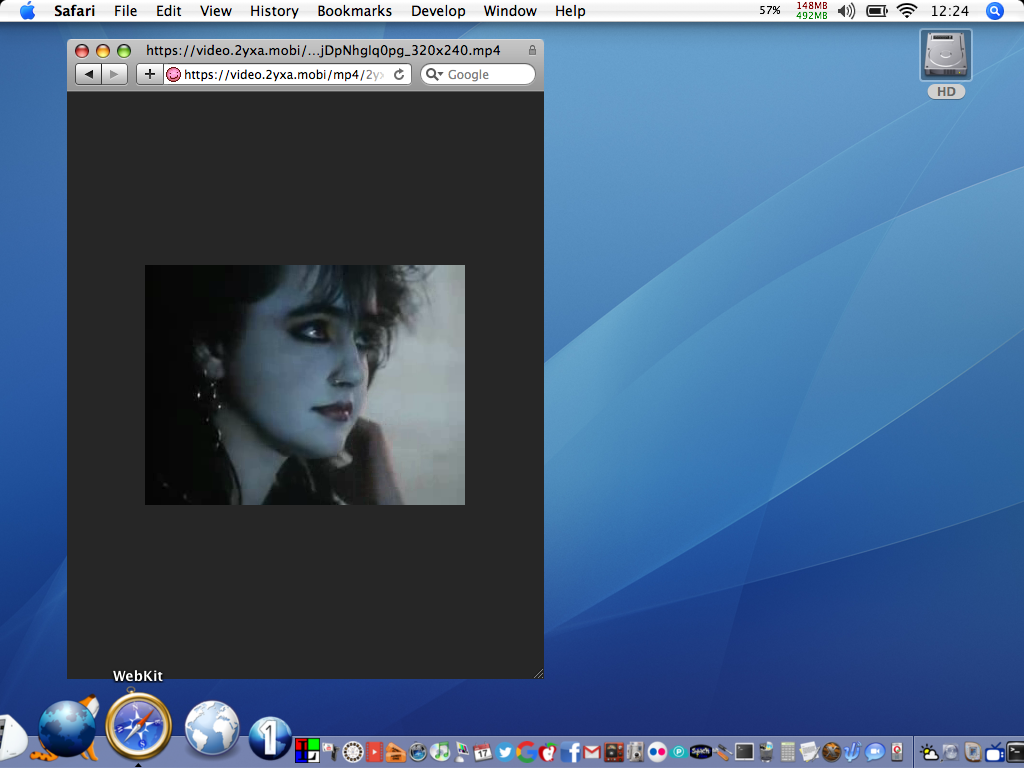Open the four-colored-squares app in Dock

point(307,750)
